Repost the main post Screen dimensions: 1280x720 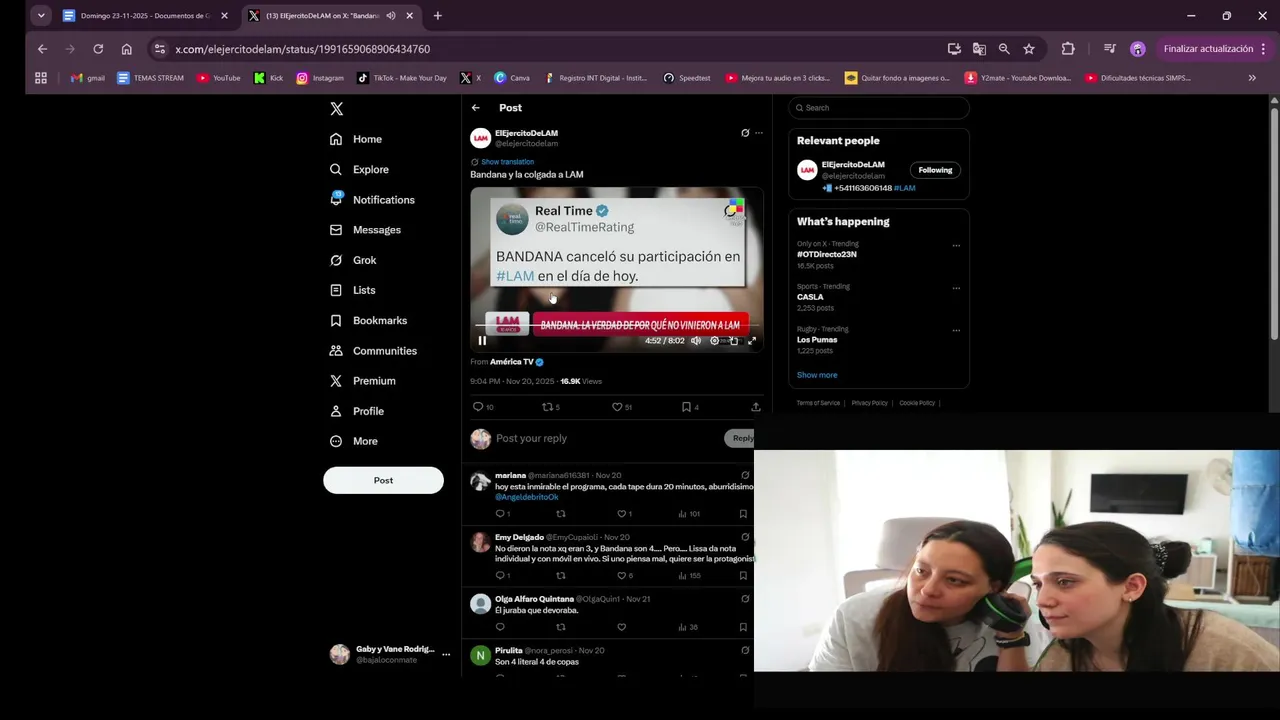point(547,407)
